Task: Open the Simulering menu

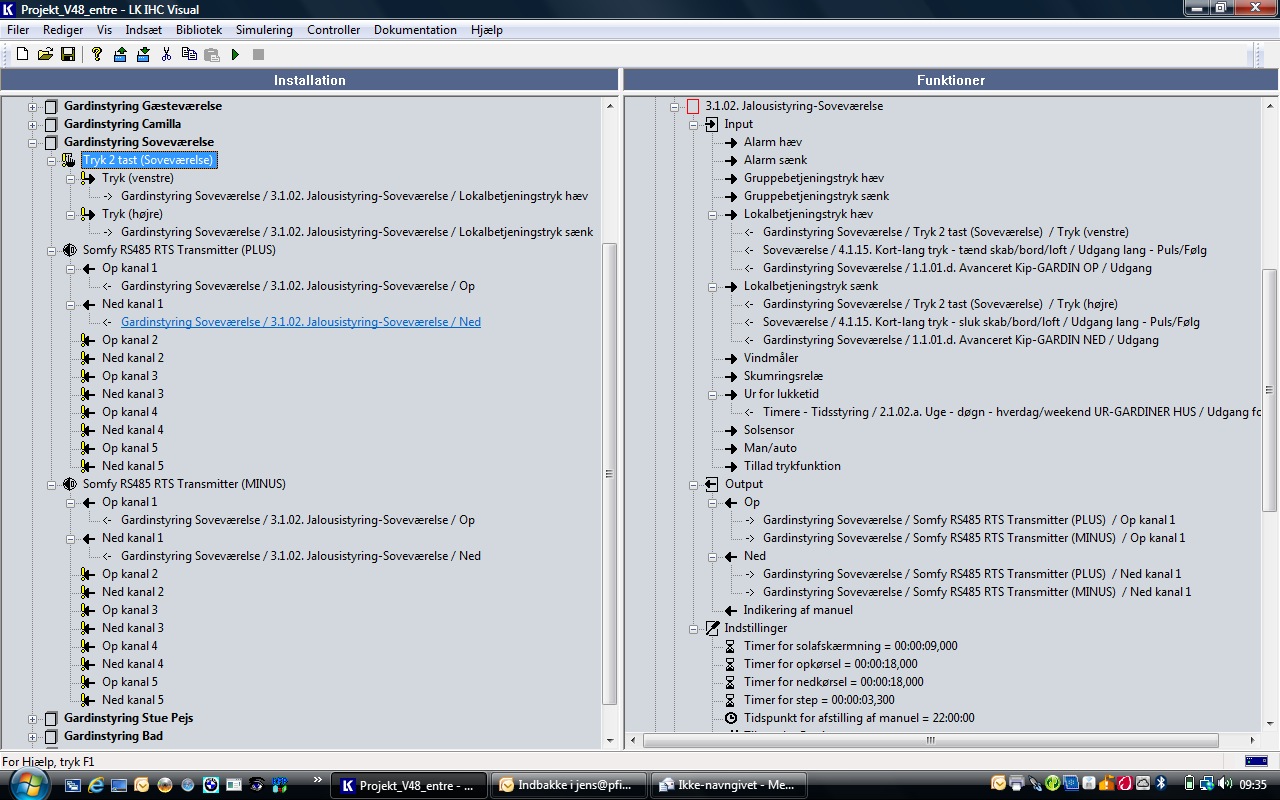Action: click(264, 30)
